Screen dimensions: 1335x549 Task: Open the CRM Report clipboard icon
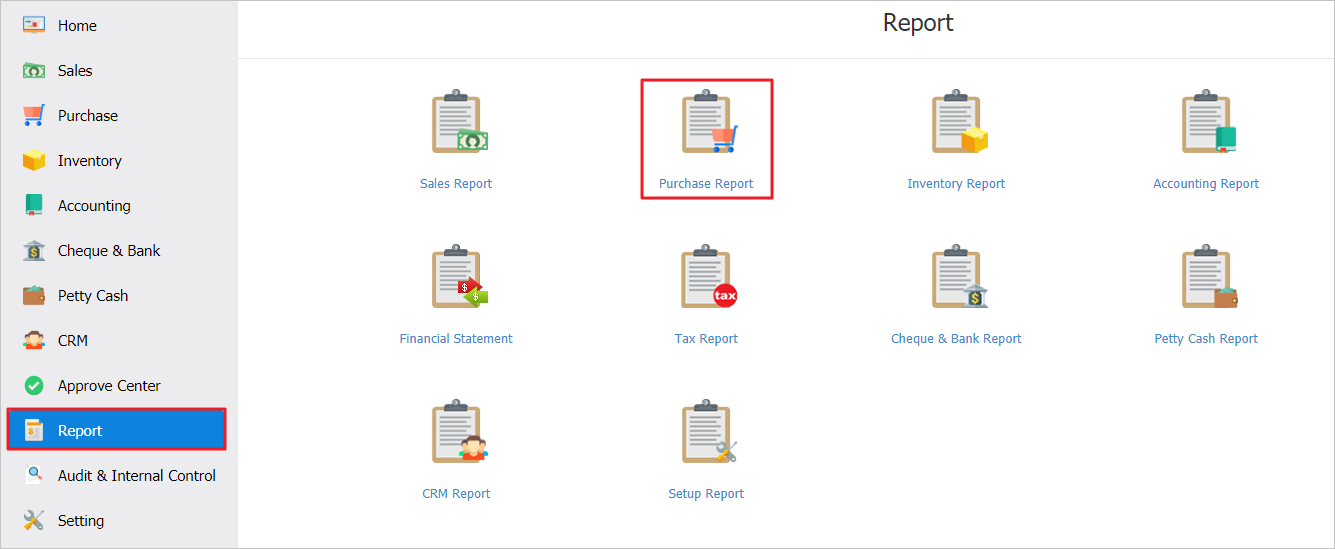pyautogui.click(x=458, y=432)
